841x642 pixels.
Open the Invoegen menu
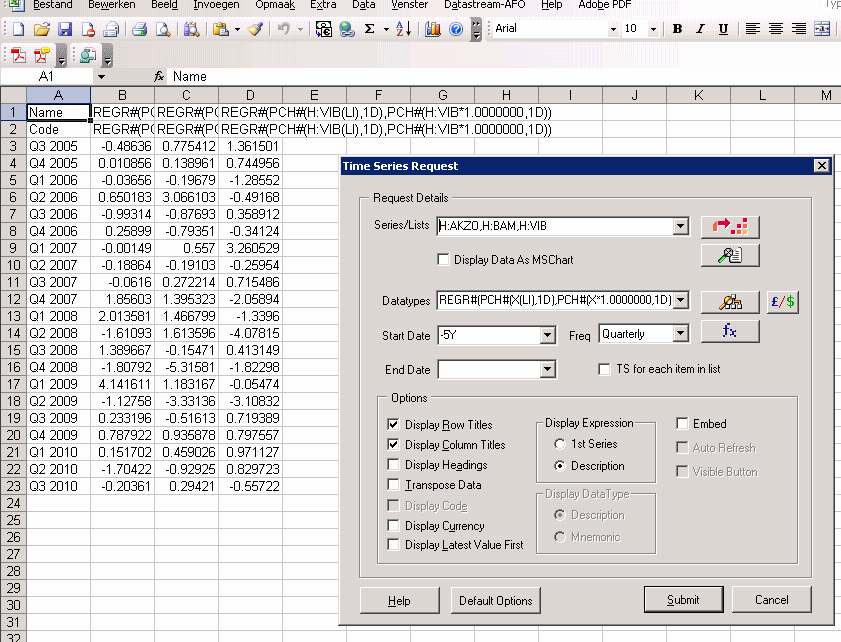[216, 5]
